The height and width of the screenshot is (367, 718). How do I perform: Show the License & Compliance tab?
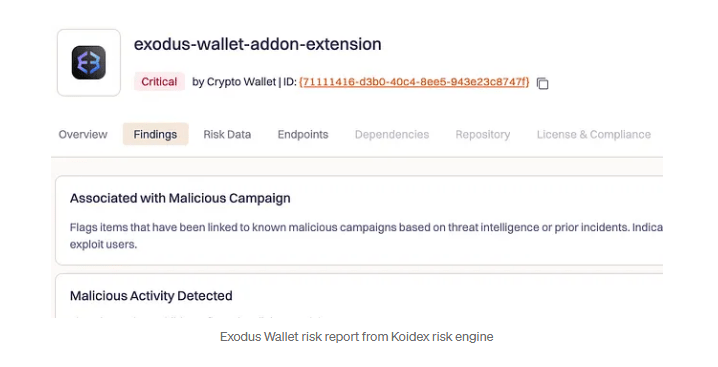pyautogui.click(x=593, y=134)
